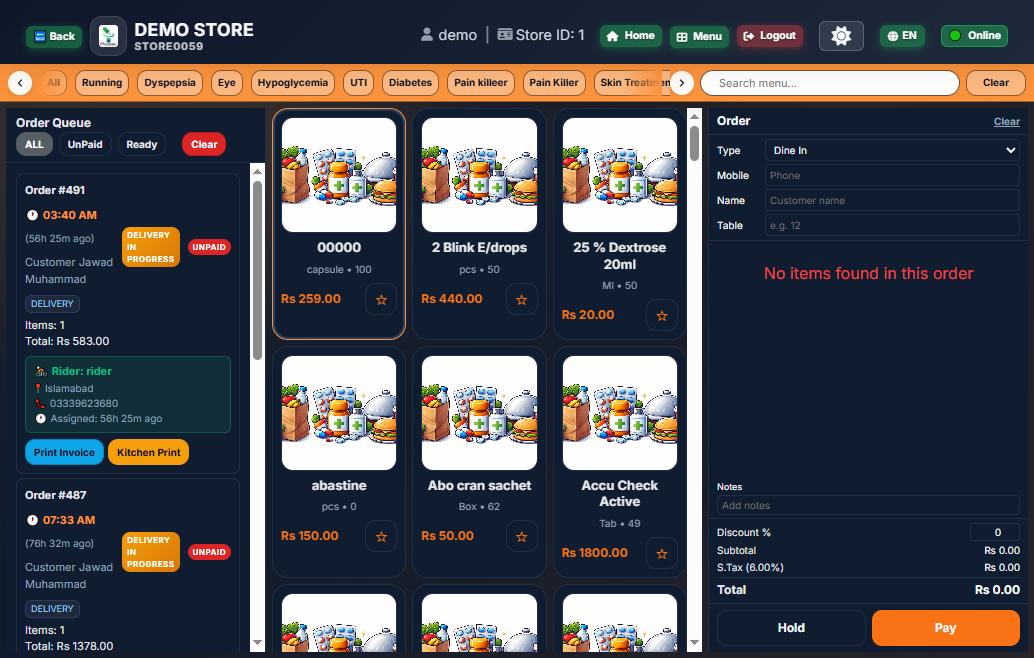Filter order queue by ALL

click(x=34, y=144)
